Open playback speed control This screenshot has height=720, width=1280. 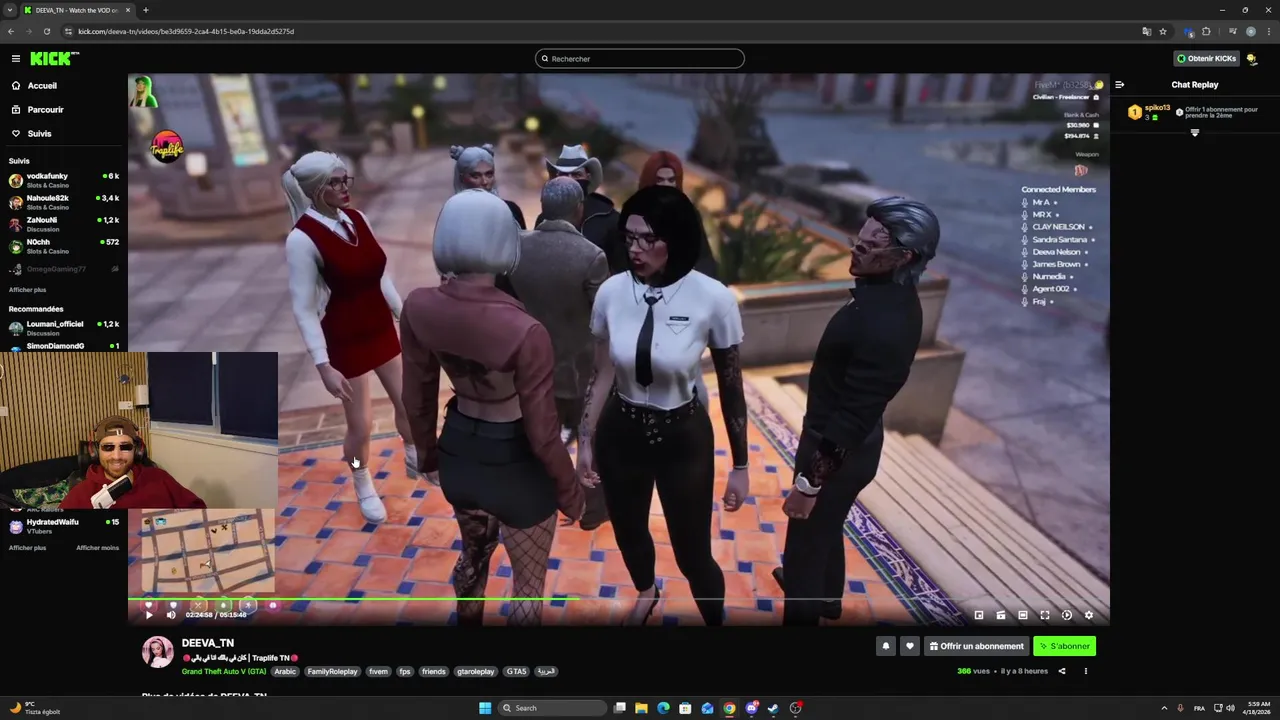coord(1067,615)
